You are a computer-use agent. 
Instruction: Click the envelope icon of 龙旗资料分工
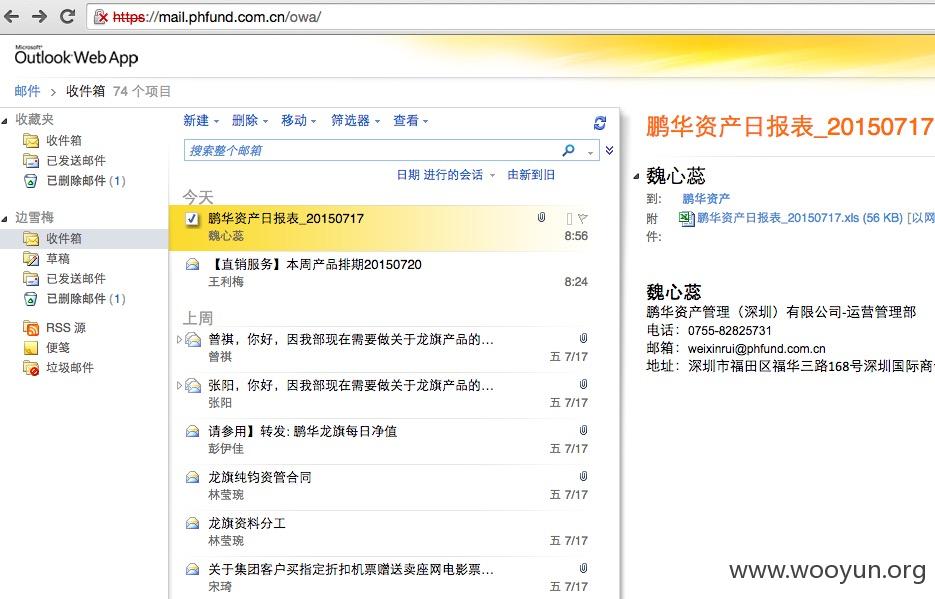pyautogui.click(x=192, y=523)
